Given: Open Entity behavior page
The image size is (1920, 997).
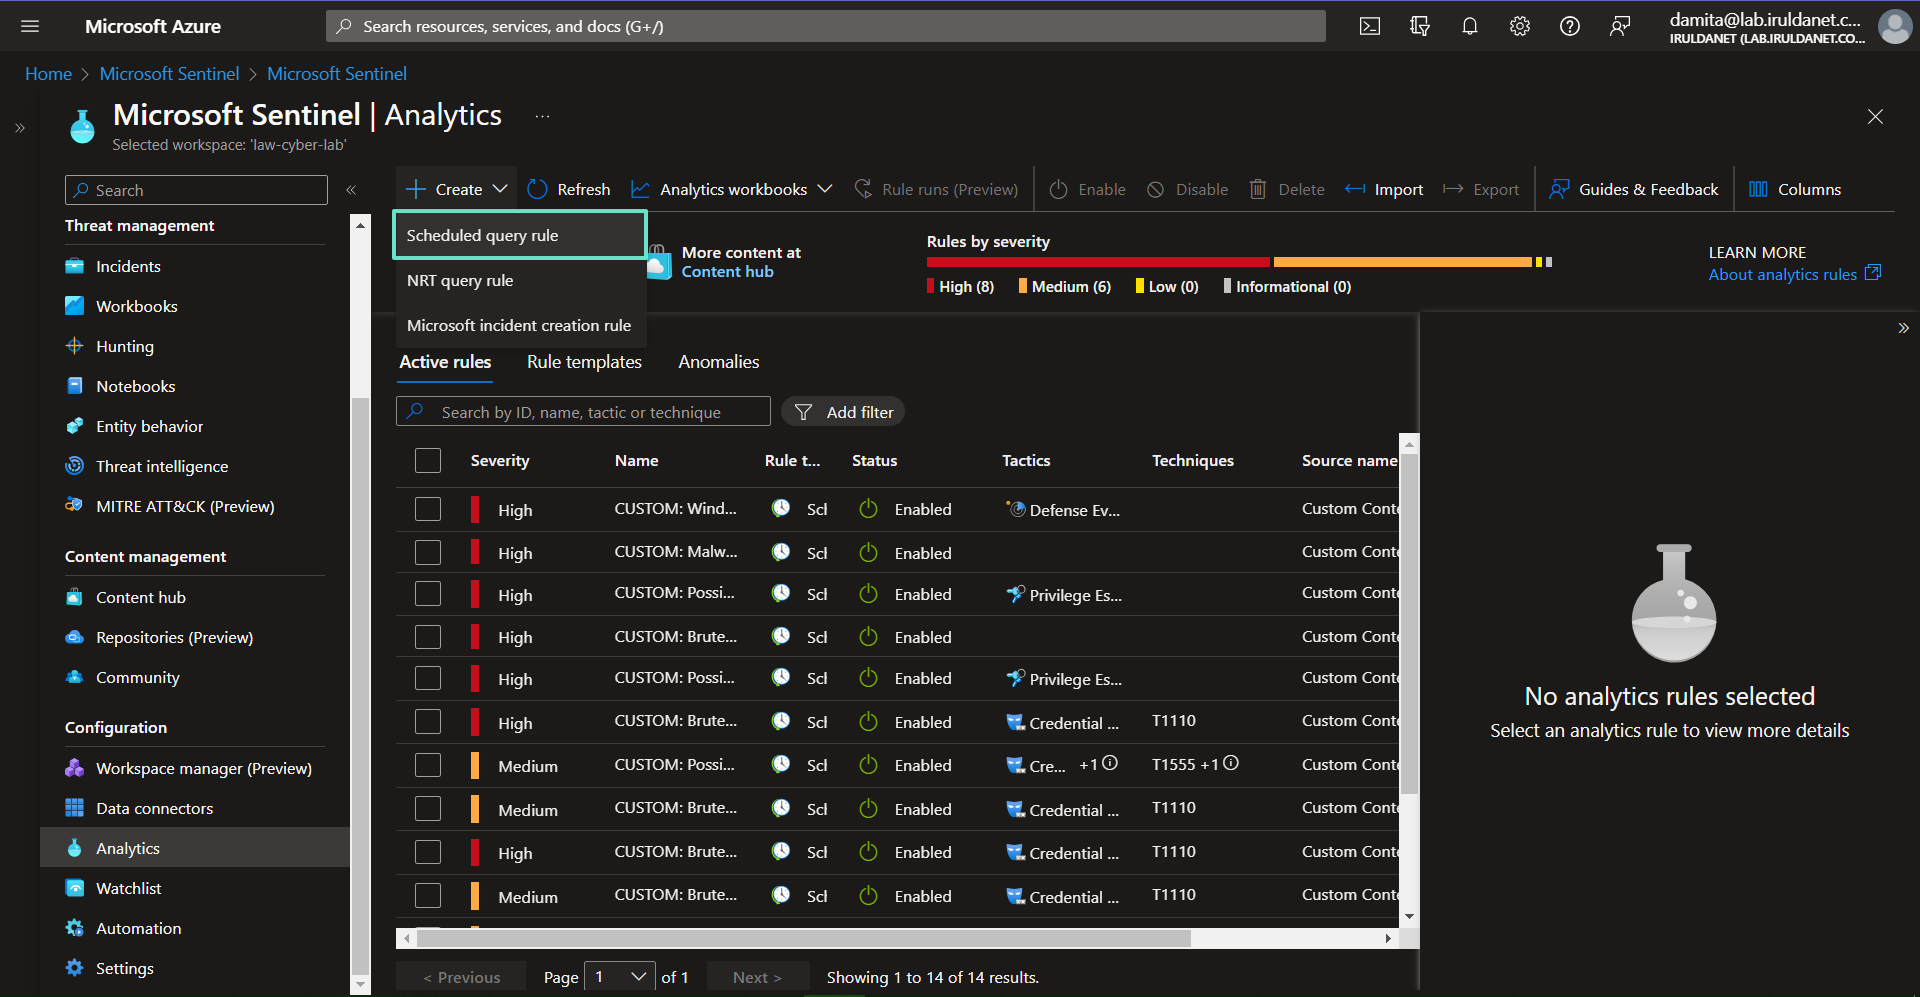Looking at the screenshot, I should (150, 426).
